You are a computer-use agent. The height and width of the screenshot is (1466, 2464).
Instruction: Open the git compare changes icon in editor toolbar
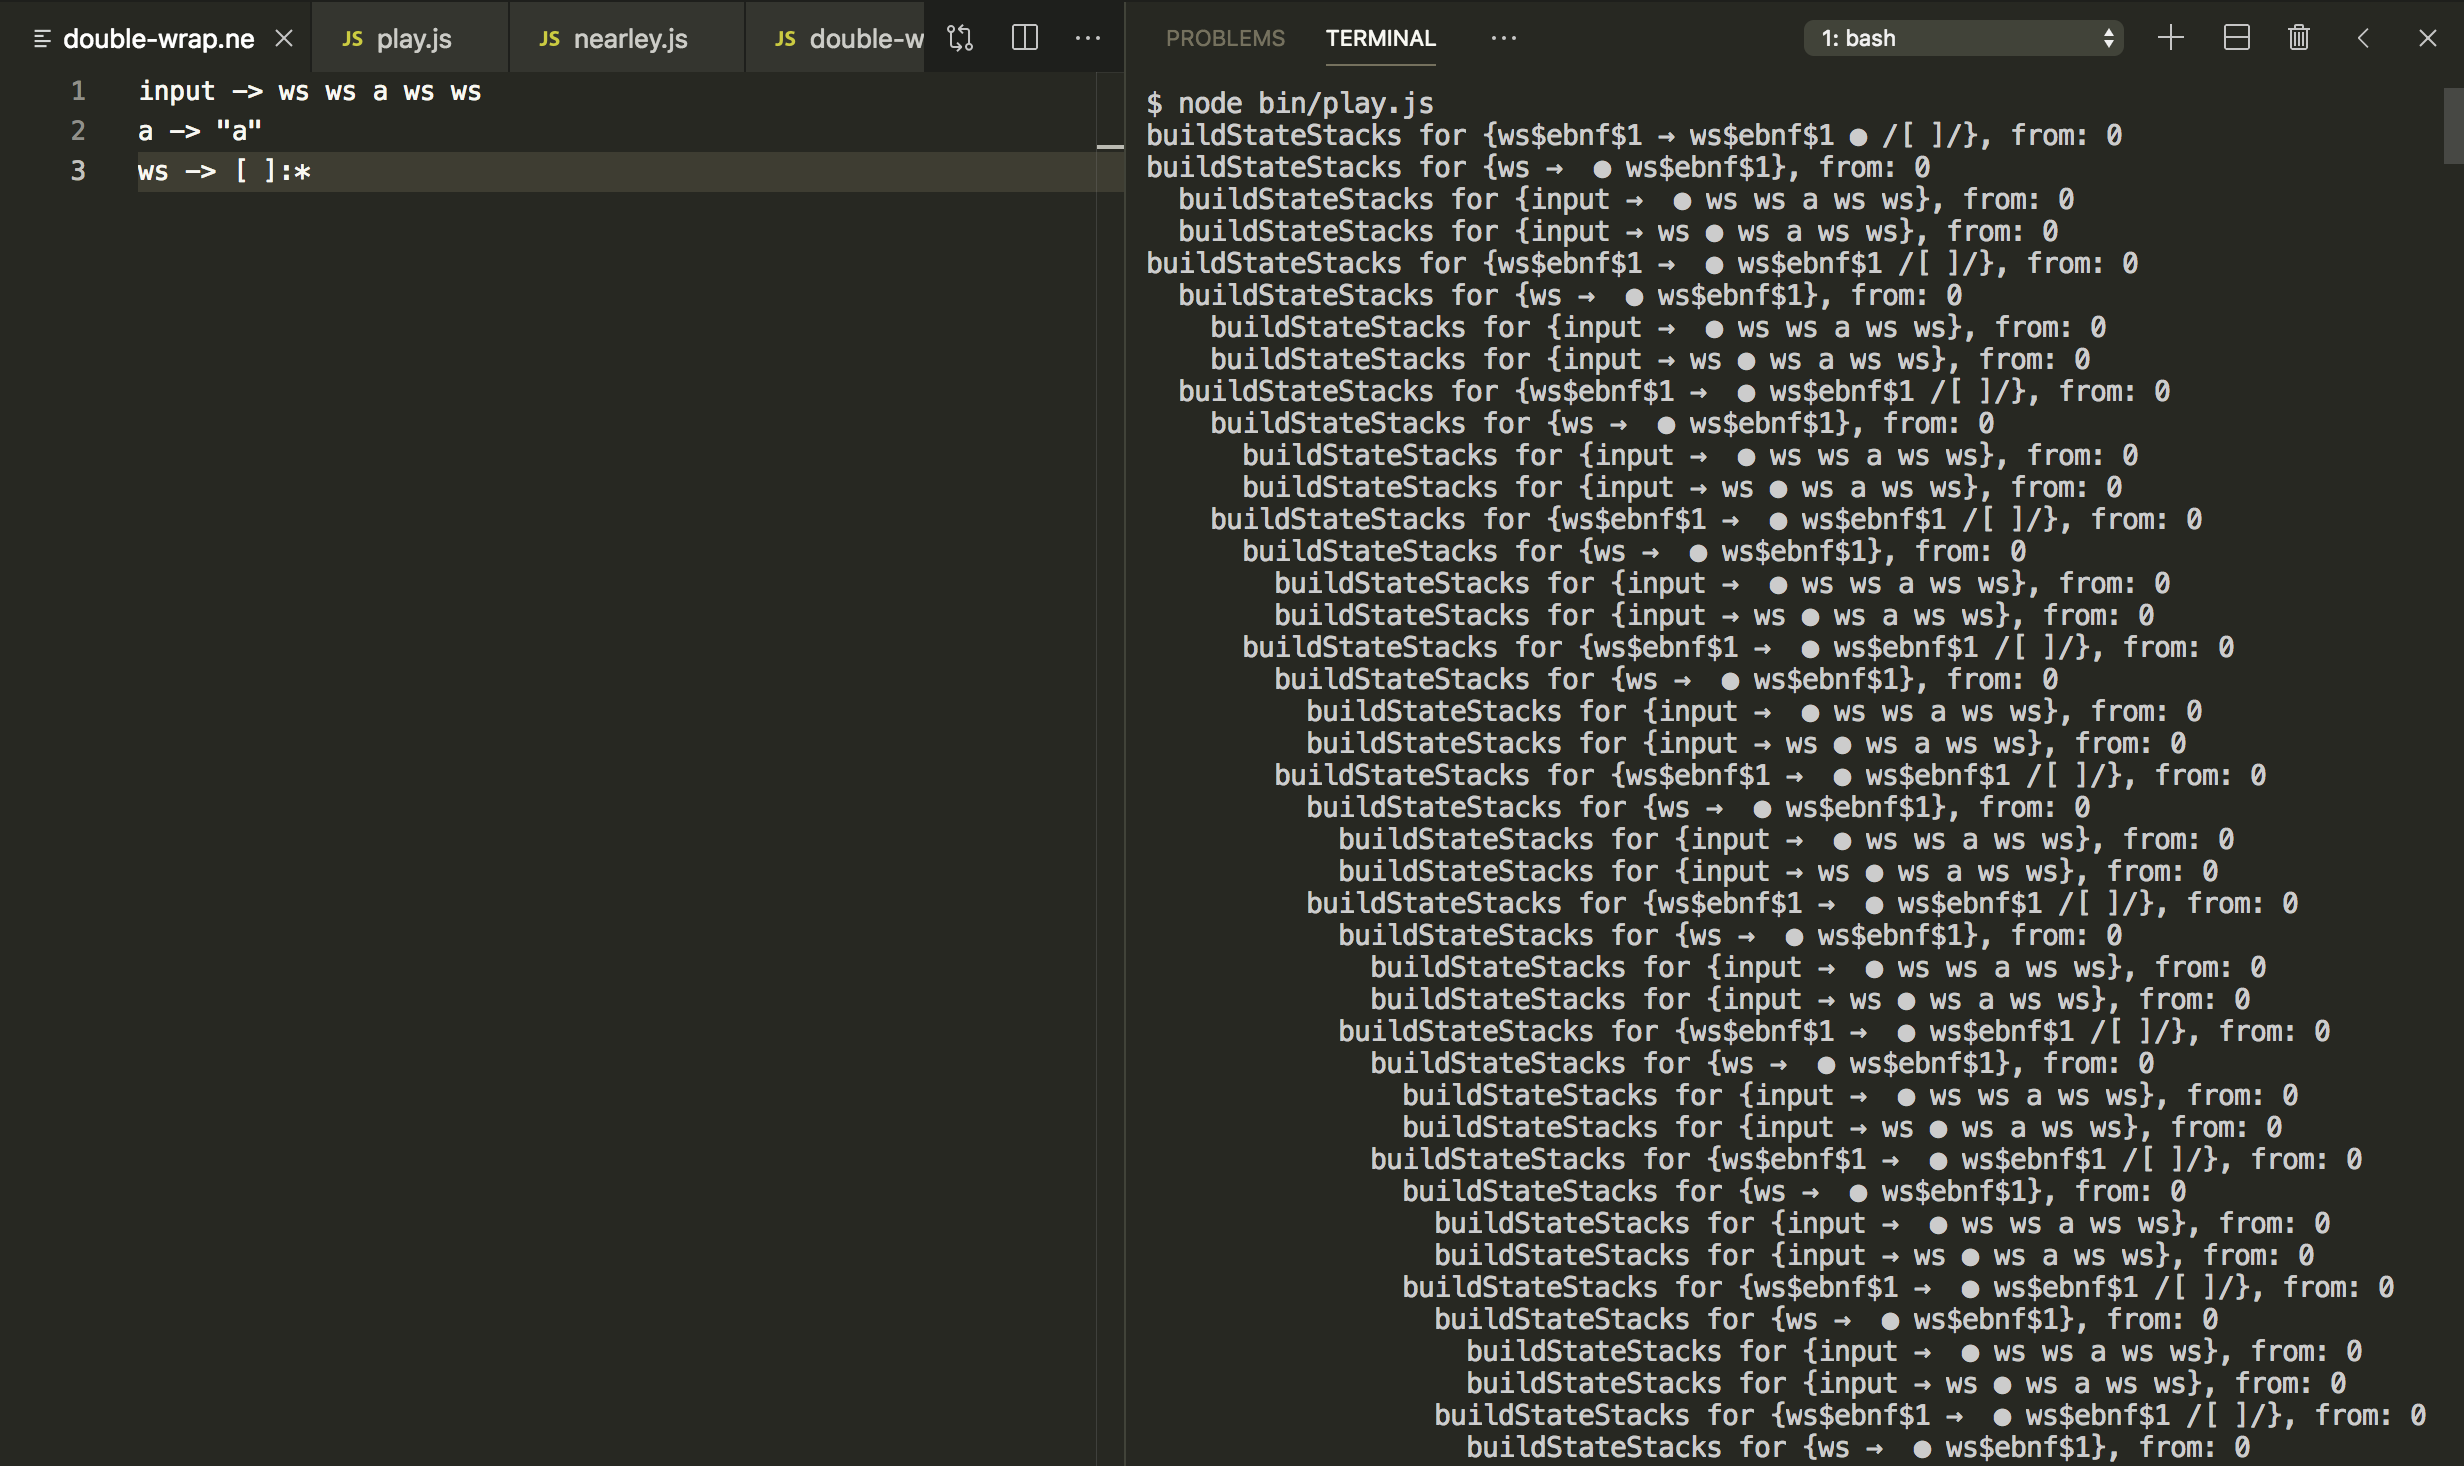(959, 38)
